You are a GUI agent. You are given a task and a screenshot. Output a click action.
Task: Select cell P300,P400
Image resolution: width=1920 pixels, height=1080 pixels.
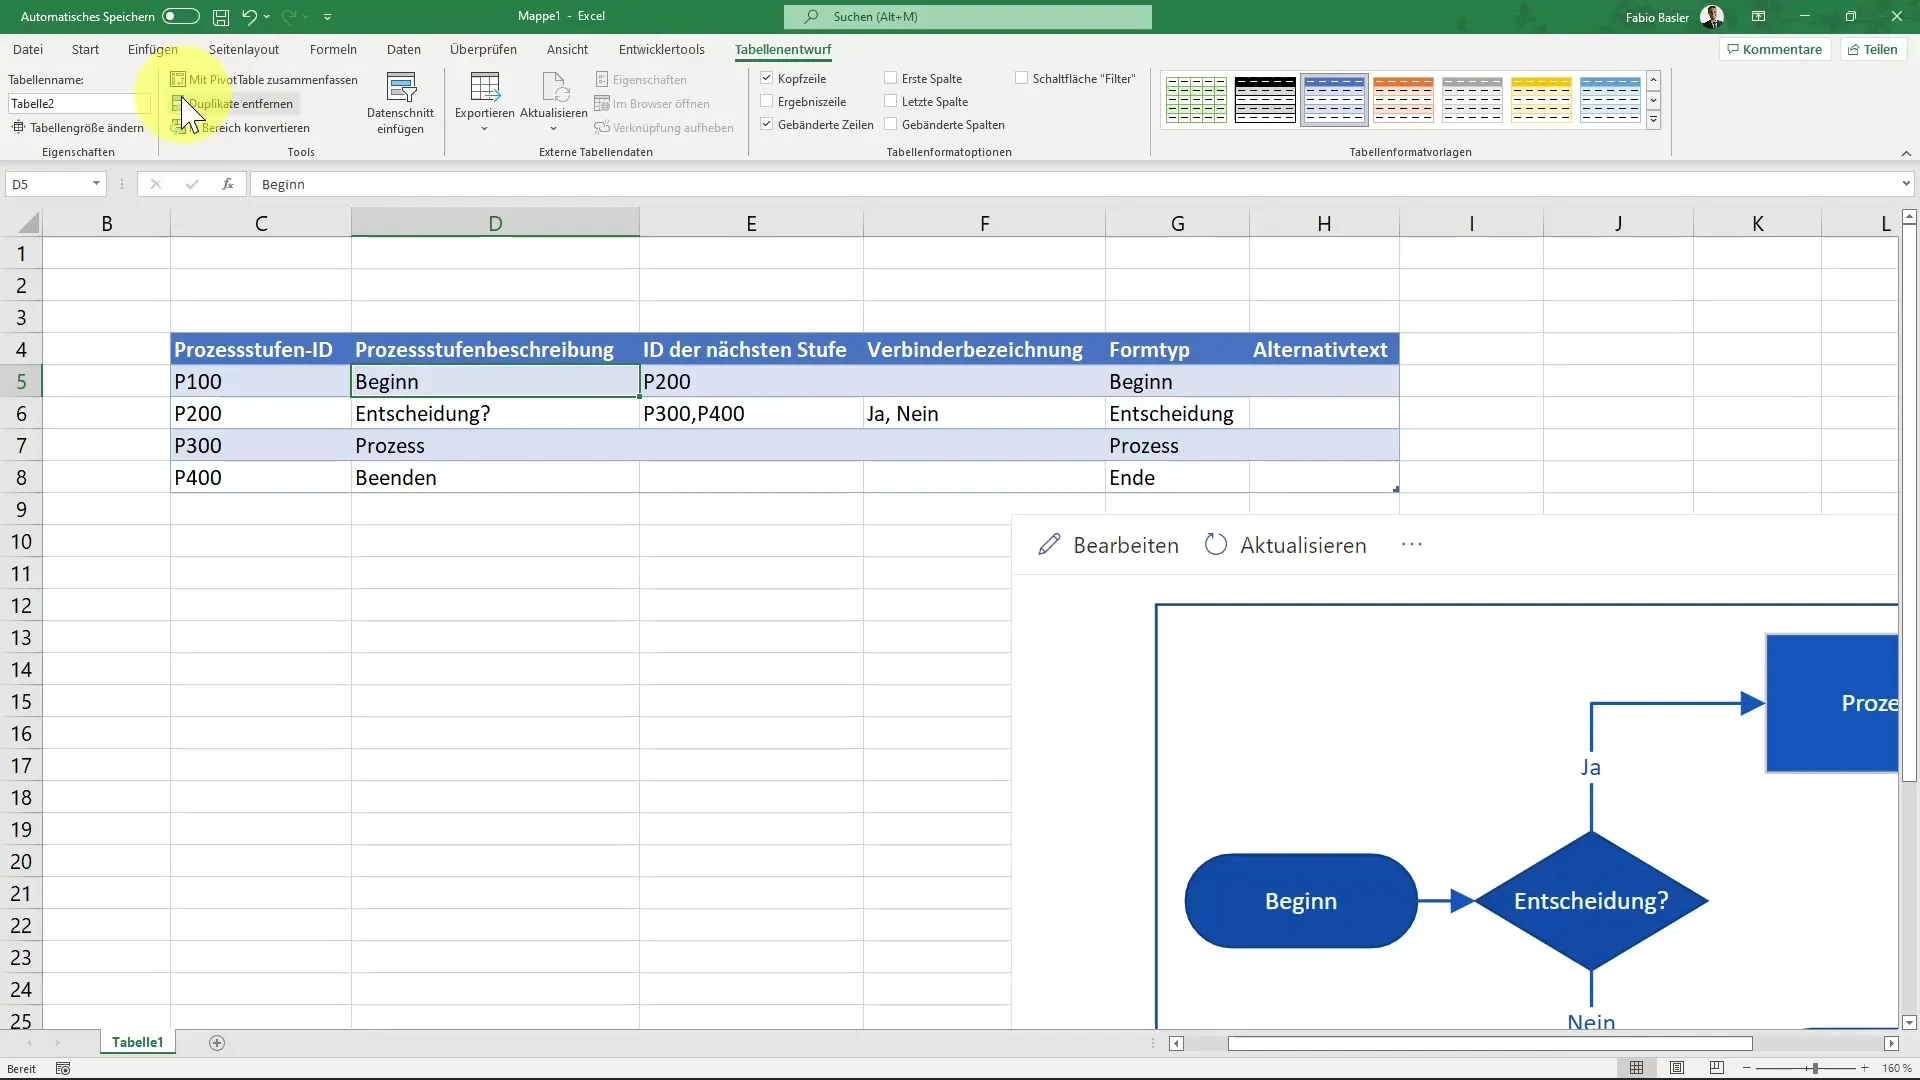(x=751, y=414)
